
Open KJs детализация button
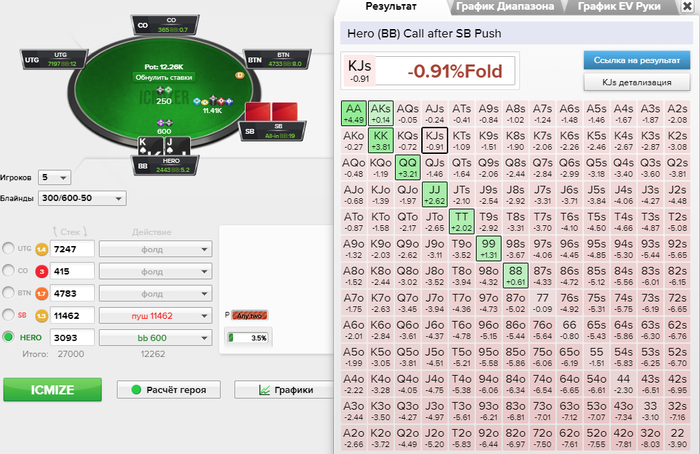(x=637, y=82)
